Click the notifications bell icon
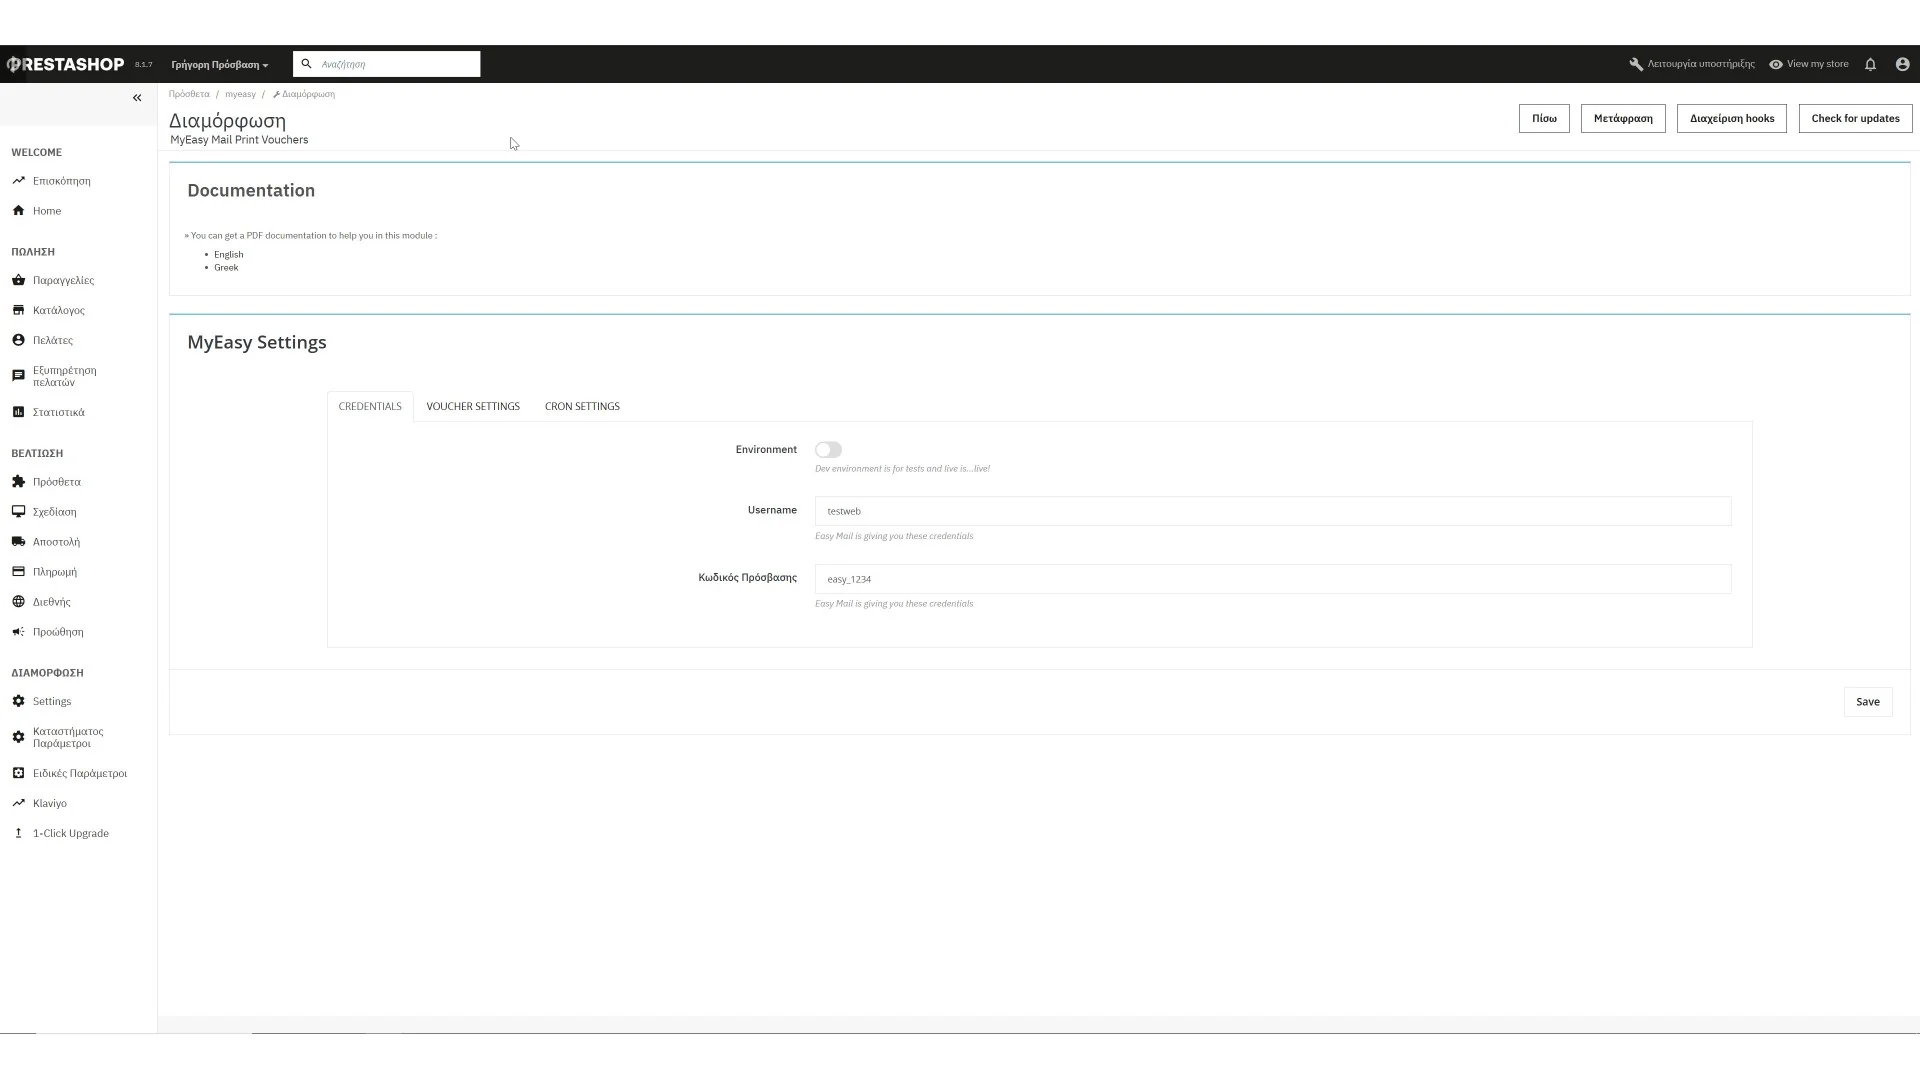The width and height of the screenshot is (1920, 1080). tap(1870, 64)
